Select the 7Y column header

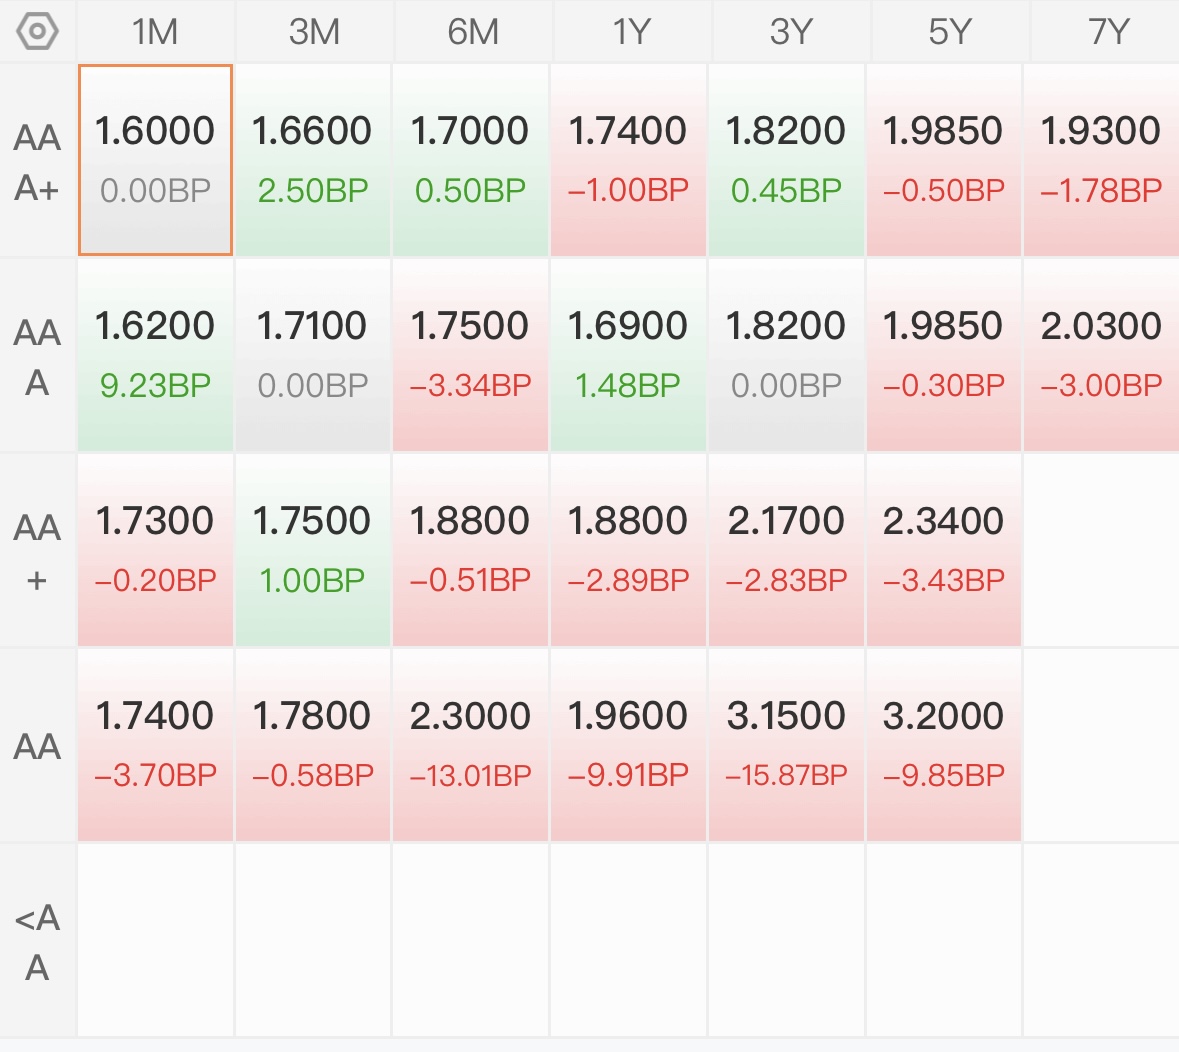click(x=1107, y=32)
